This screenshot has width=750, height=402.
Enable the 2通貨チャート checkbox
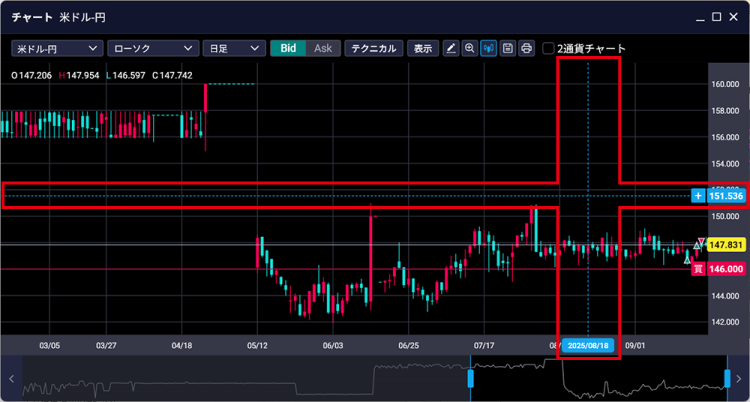click(x=549, y=48)
